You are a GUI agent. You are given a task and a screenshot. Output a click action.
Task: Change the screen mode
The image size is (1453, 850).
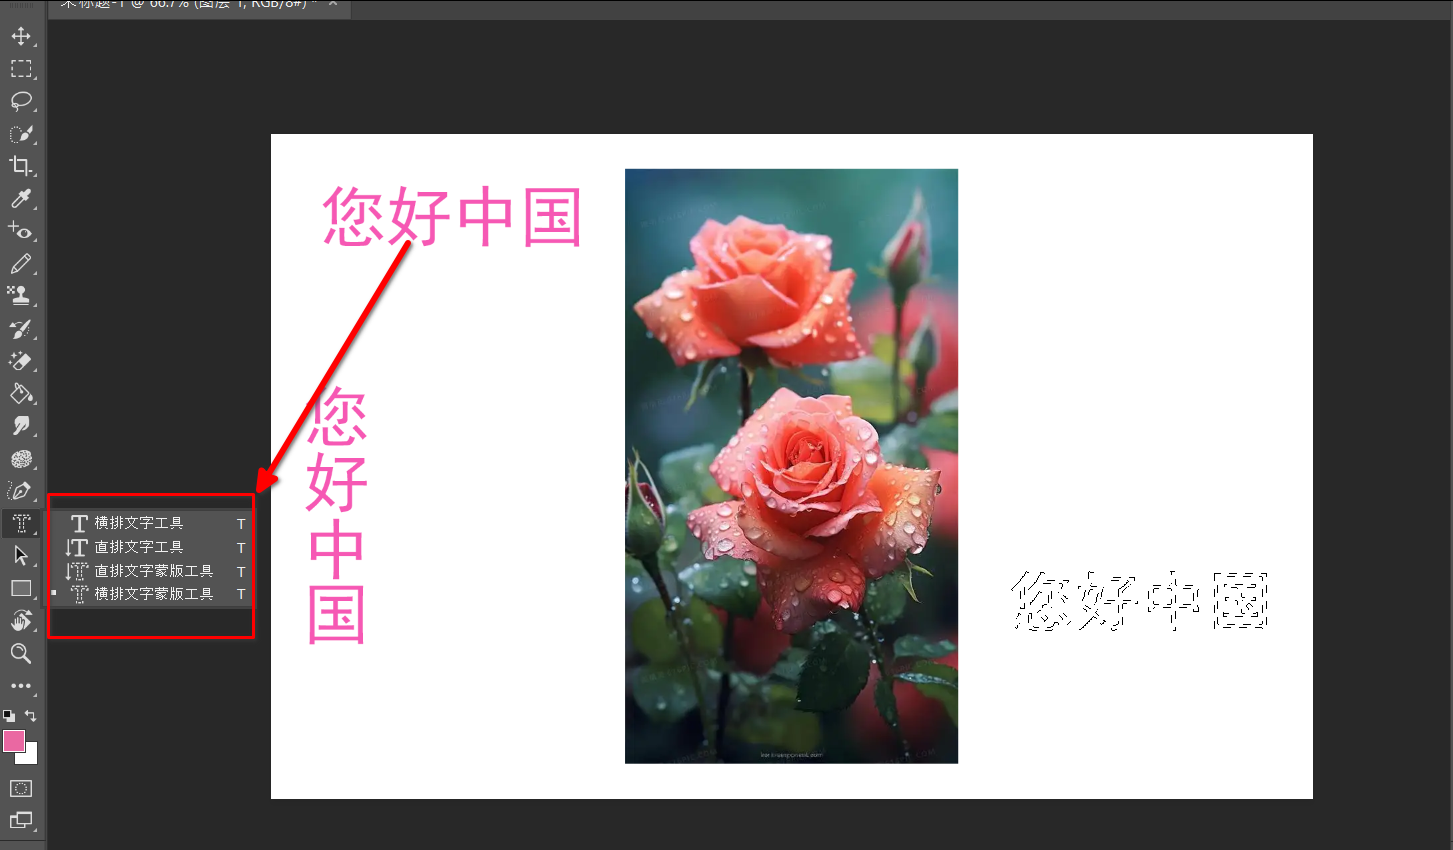21,821
